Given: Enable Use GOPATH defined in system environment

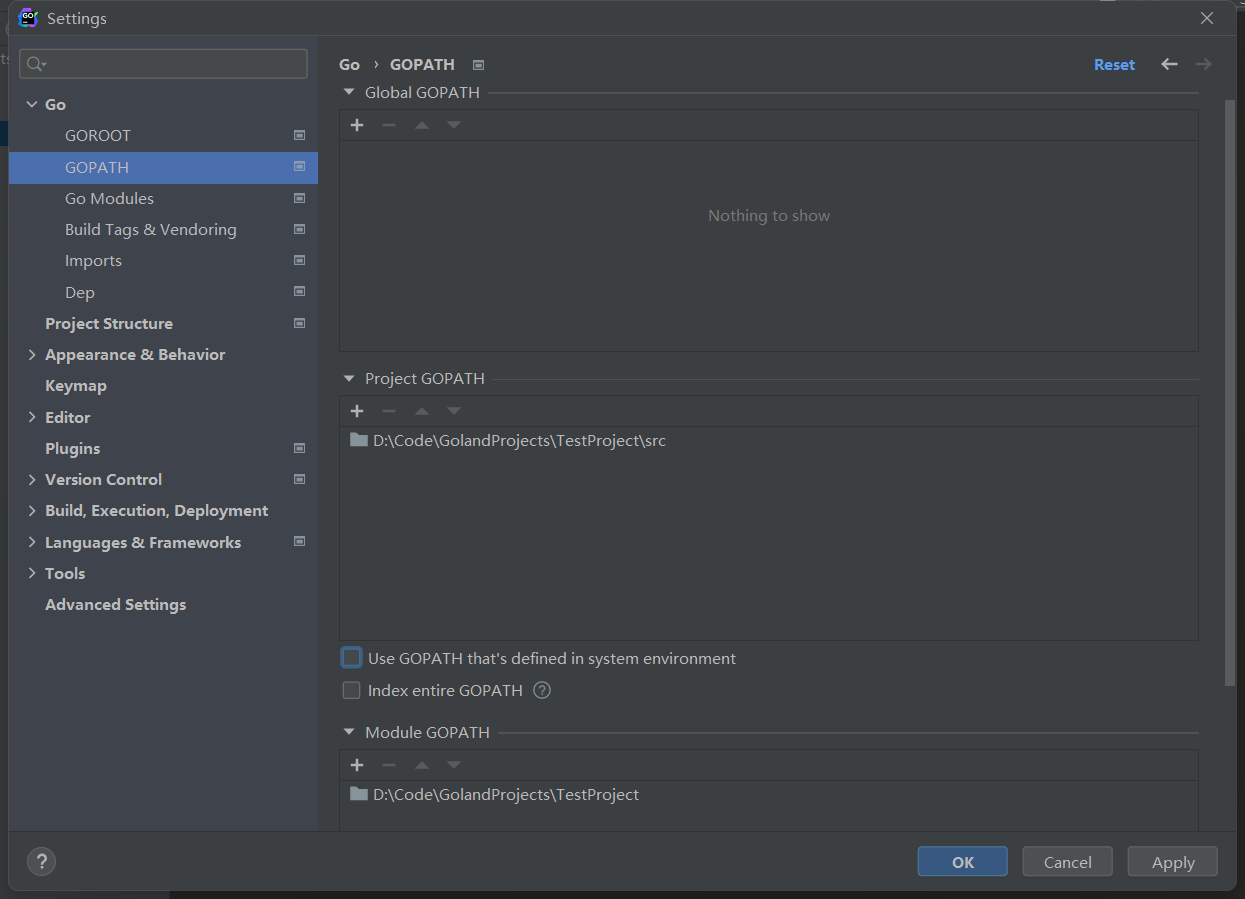Looking at the screenshot, I should [x=351, y=658].
